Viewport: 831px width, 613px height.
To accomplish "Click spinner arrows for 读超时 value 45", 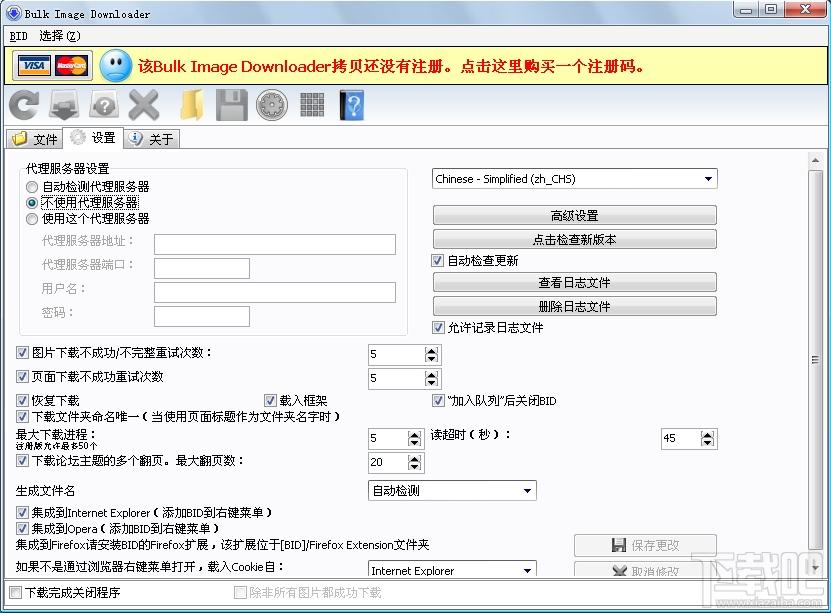I will (x=708, y=439).
